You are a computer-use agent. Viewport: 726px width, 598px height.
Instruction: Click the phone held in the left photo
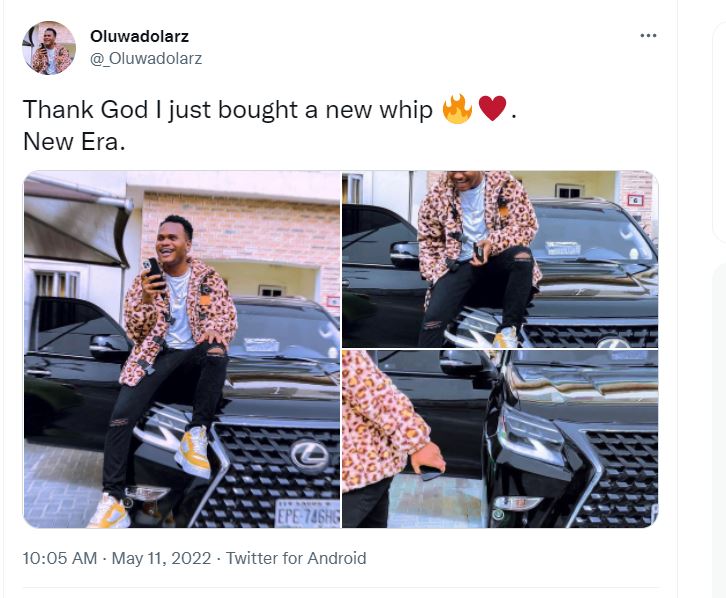pyautogui.click(x=153, y=270)
